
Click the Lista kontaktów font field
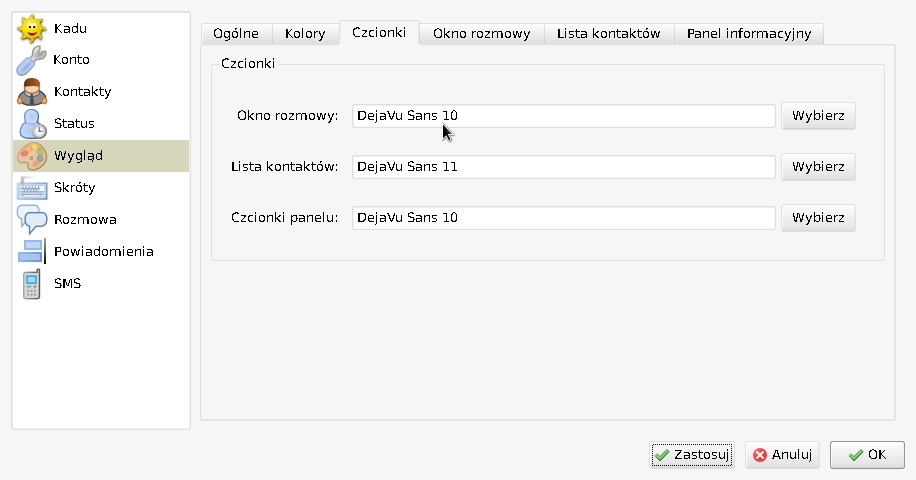[x=564, y=167]
